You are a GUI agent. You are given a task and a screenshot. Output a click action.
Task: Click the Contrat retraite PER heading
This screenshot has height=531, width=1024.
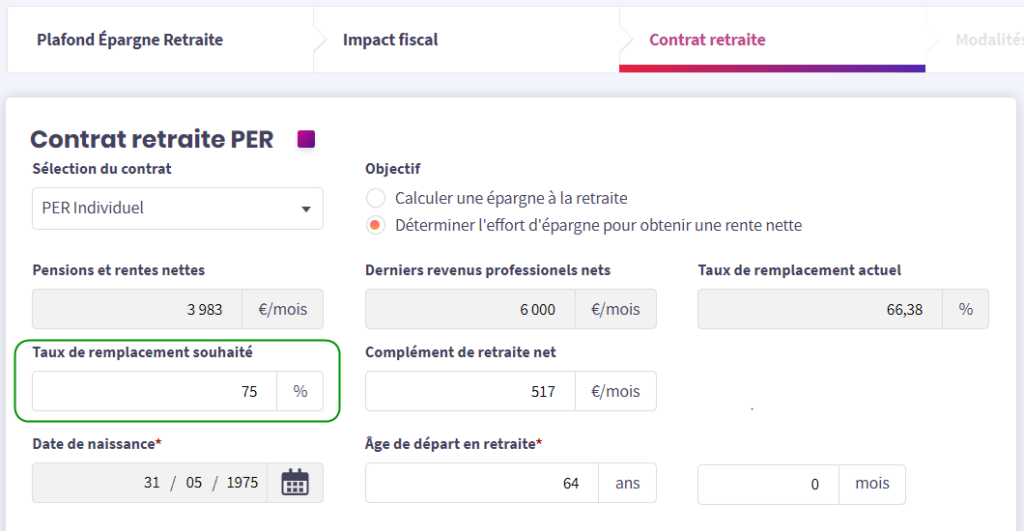(x=152, y=139)
